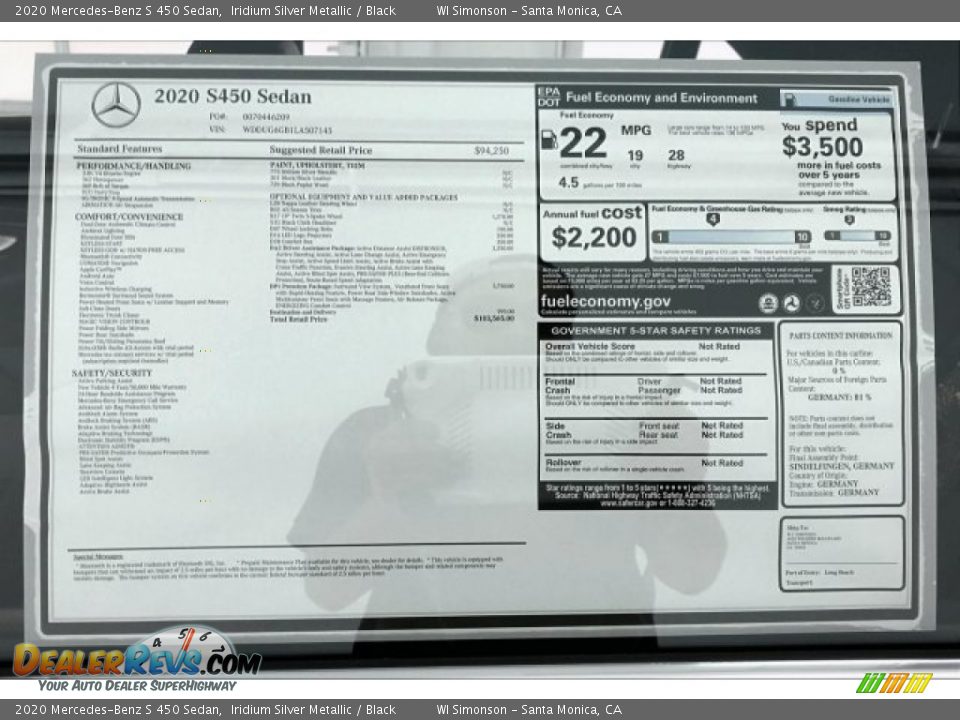Viewport: 960px width, 720px height.
Task: Select the $94,250 price value
Action: tap(491, 151)
